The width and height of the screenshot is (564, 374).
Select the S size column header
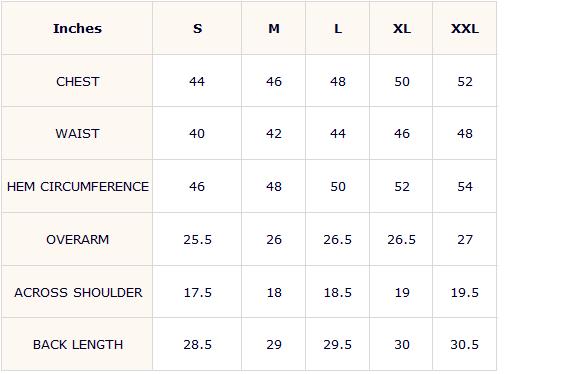[x=197, y=28]
